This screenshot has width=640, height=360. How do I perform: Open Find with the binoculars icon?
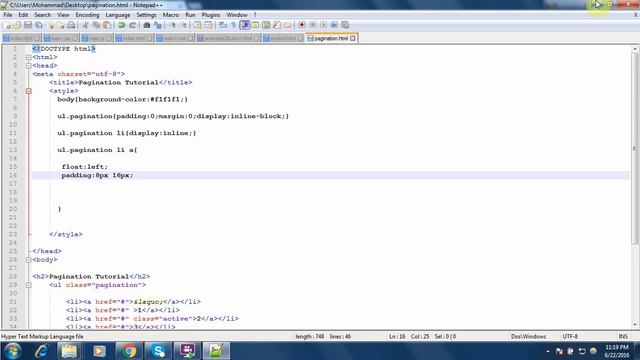(x=147, y=25)
